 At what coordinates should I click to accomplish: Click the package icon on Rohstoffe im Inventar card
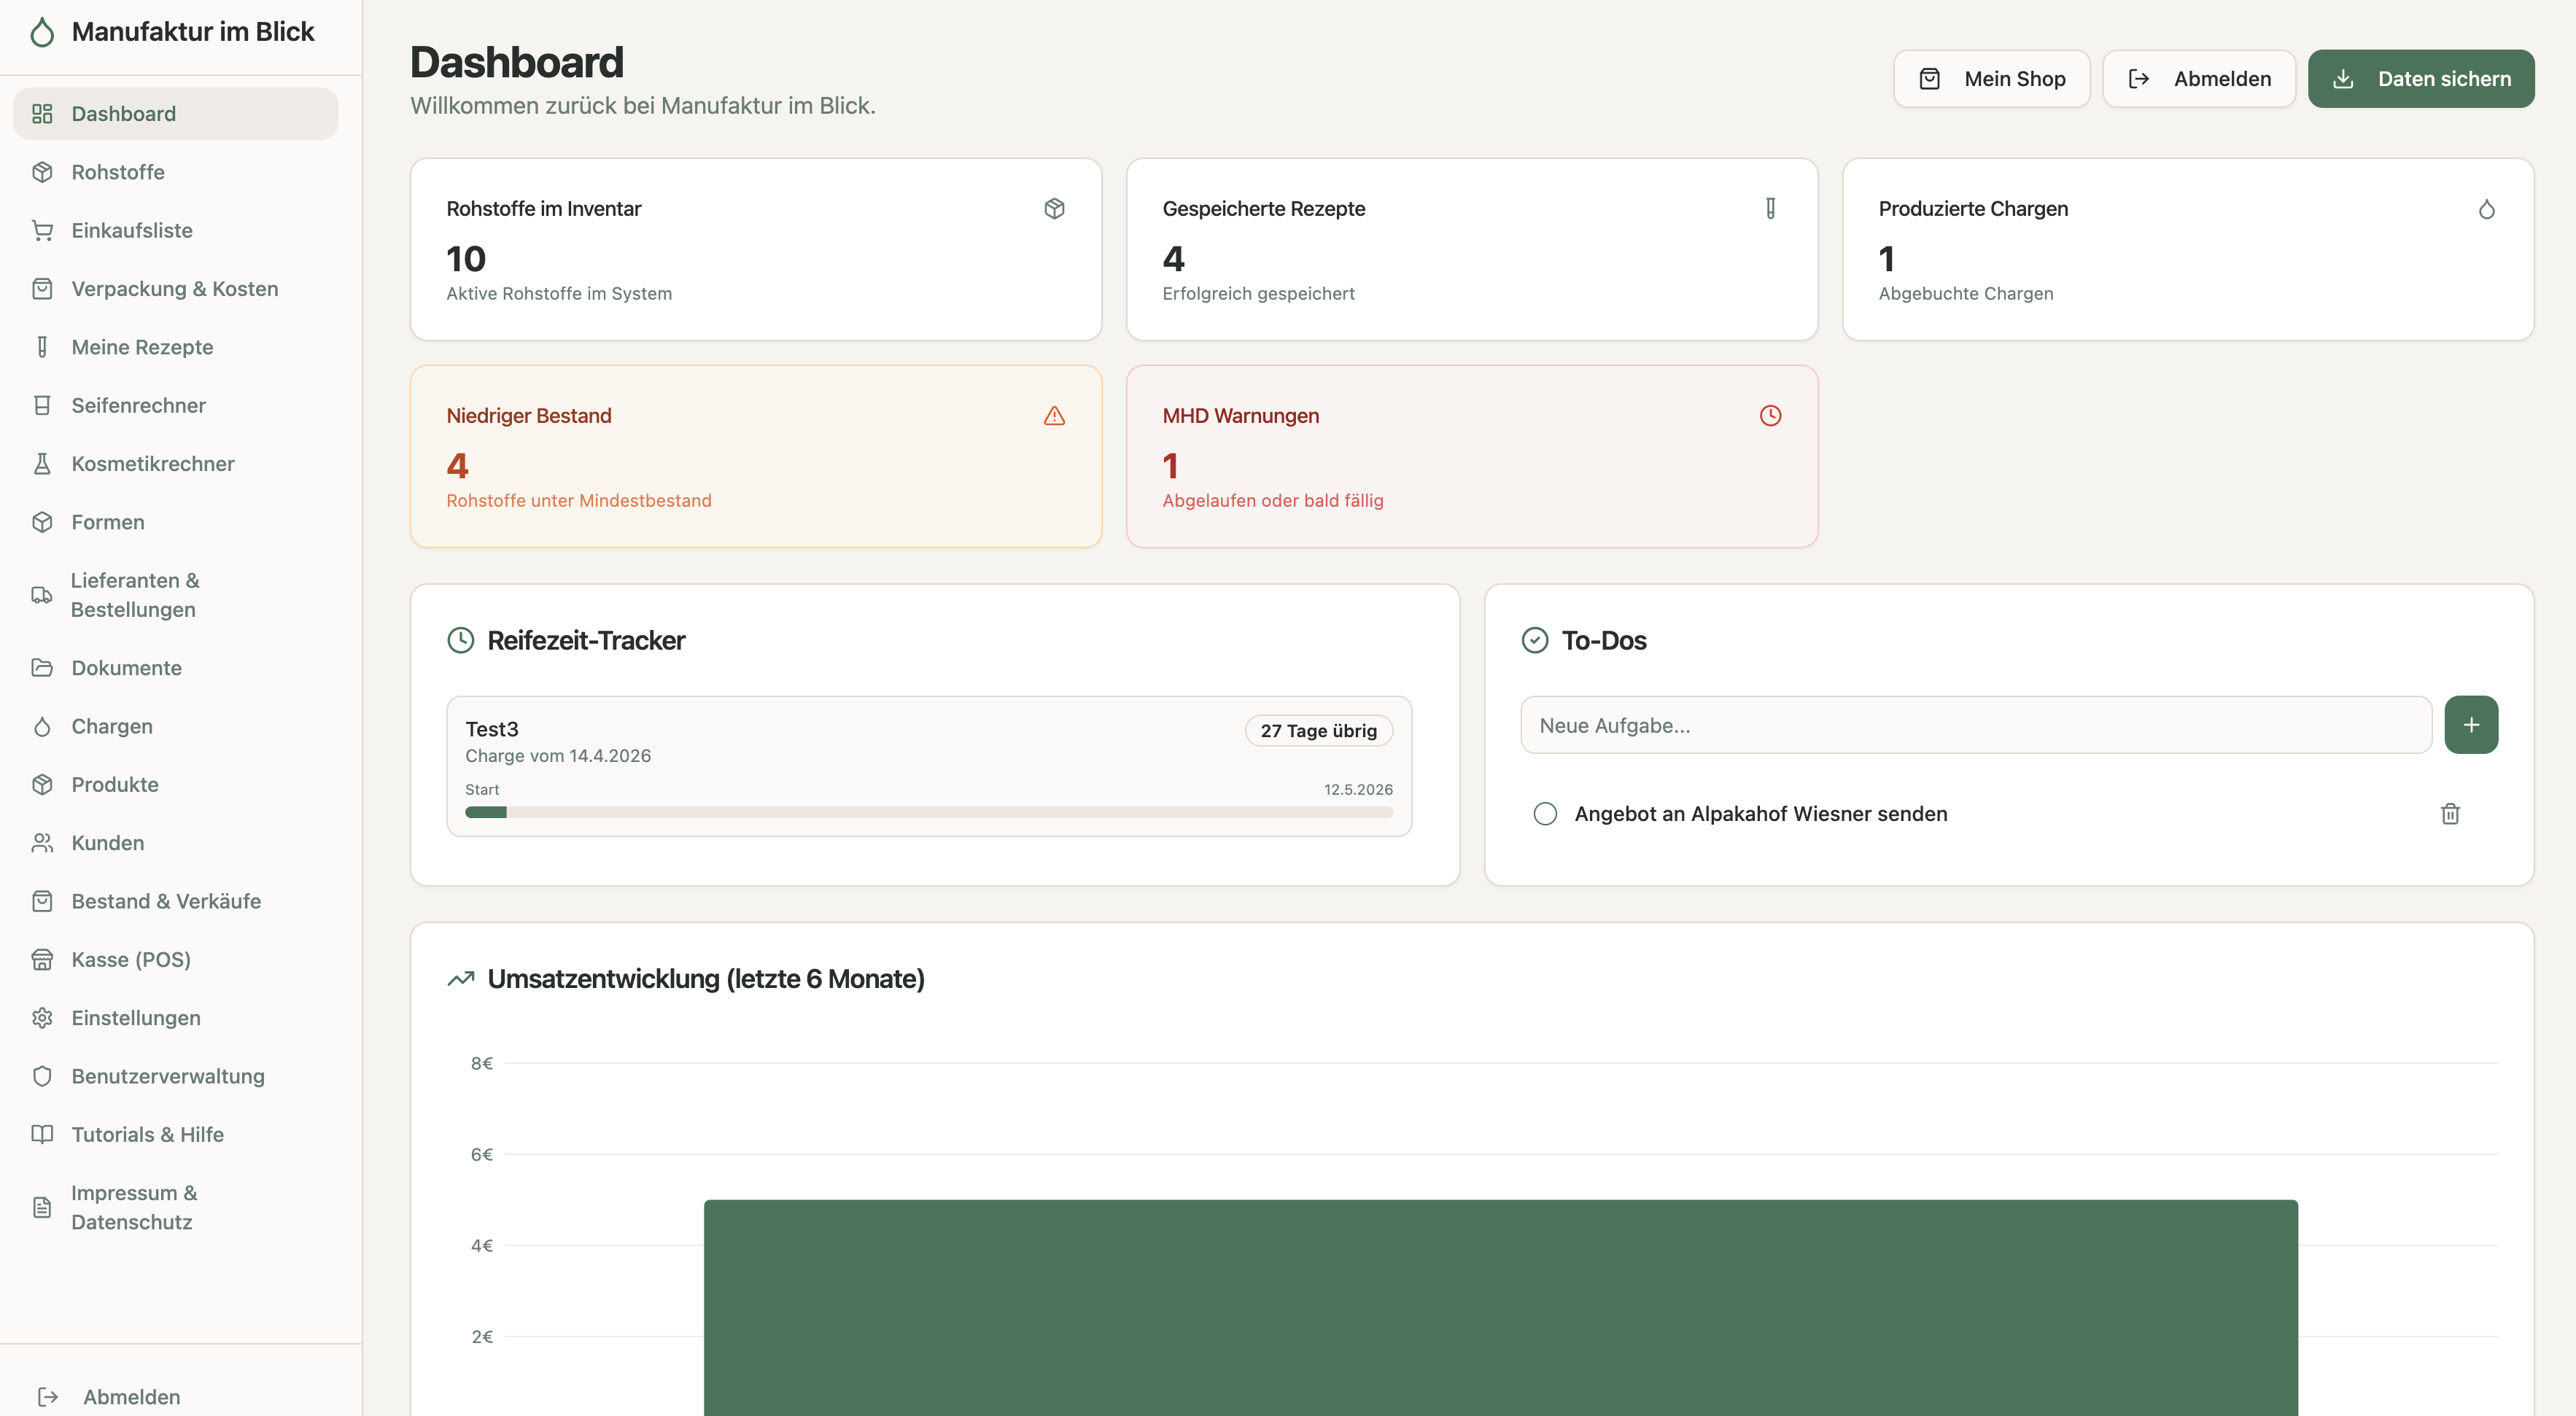click(1054, 209)
